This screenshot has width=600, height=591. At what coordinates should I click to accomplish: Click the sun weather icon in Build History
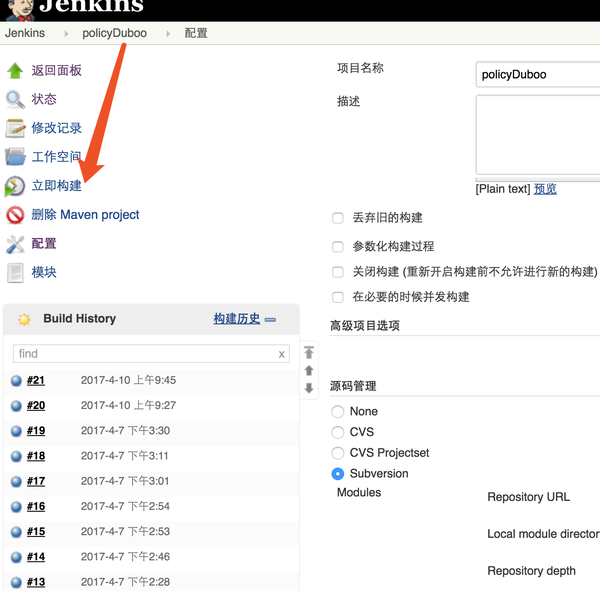[x=24, y=319]
